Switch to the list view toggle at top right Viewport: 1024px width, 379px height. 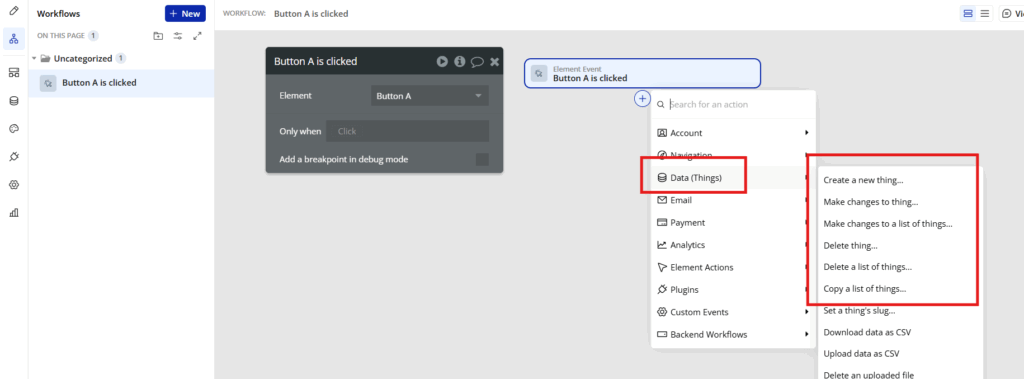click(984, 13)
